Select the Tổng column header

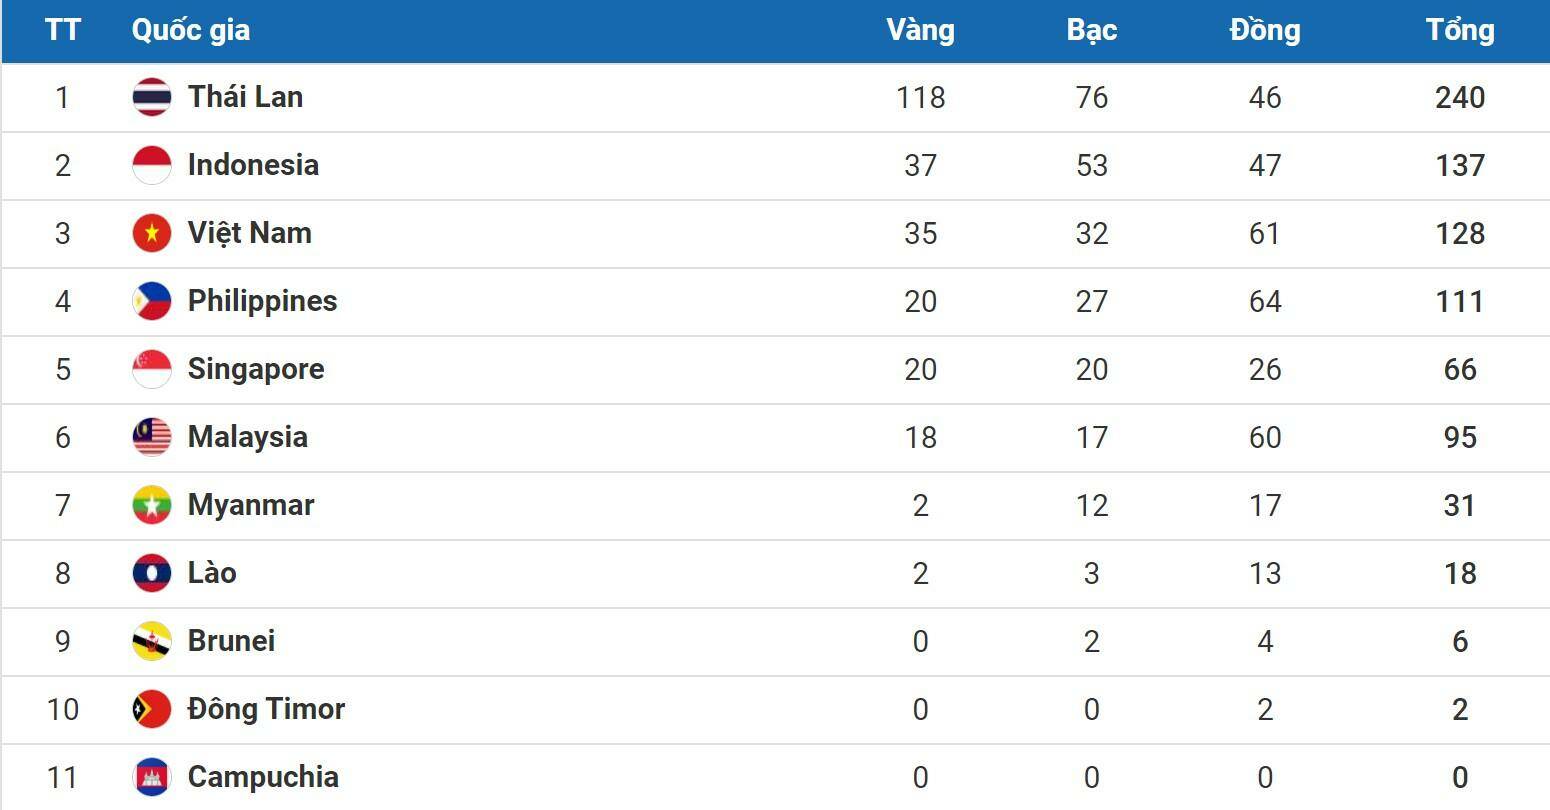[1460, 30]
